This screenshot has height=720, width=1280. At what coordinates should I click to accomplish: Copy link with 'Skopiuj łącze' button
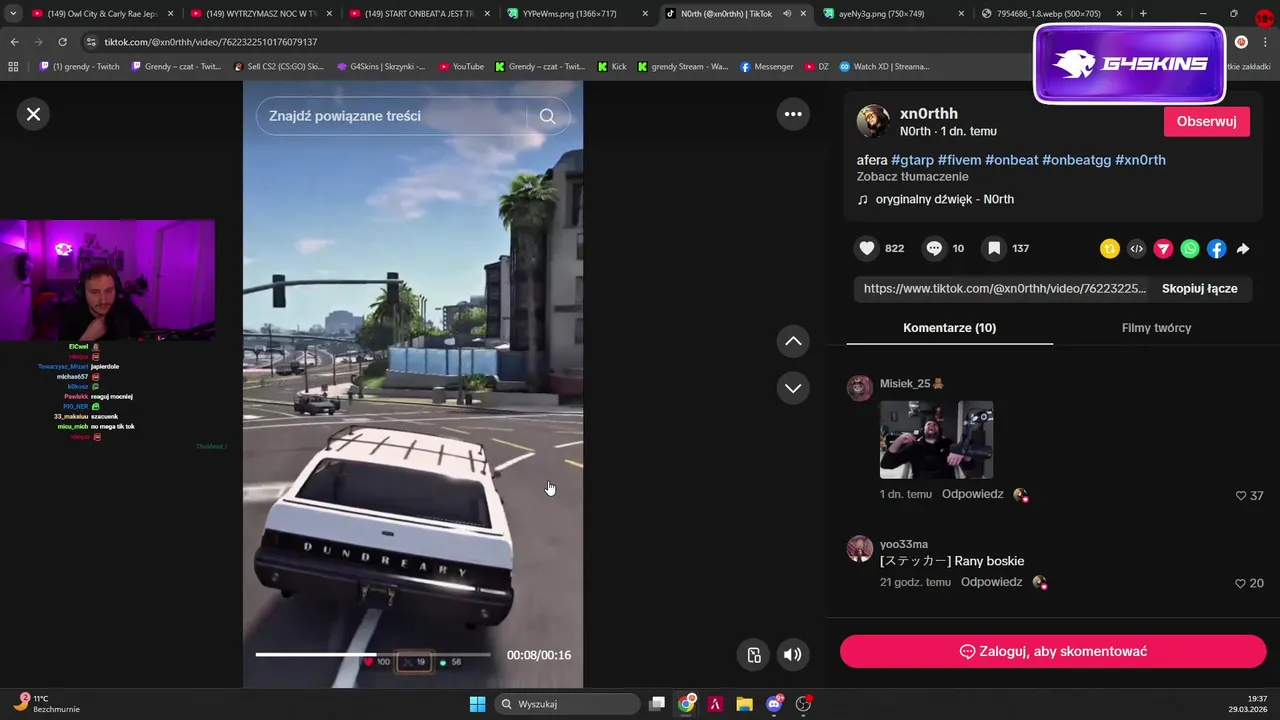[1199, 288]
